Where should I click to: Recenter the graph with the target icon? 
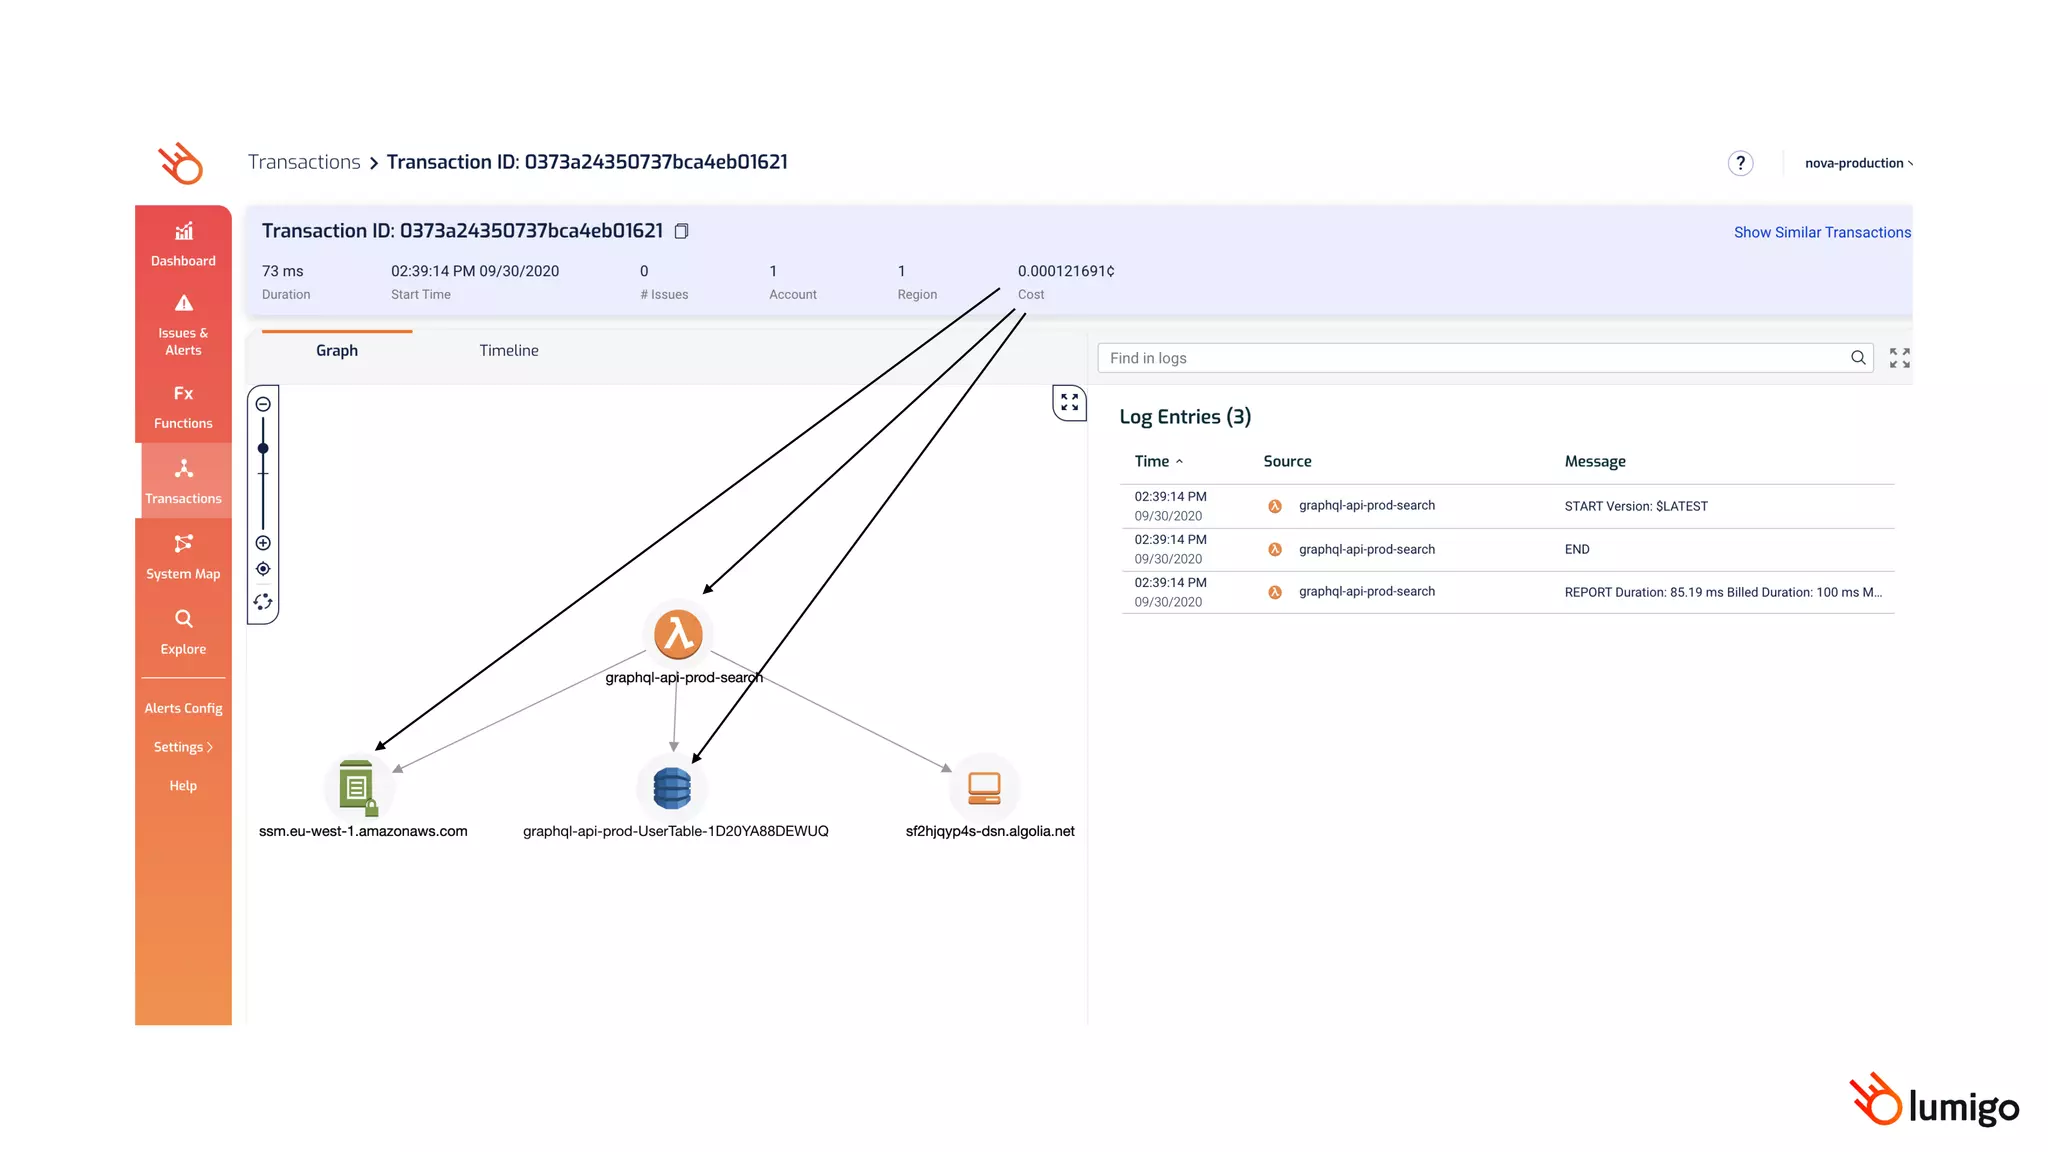point(263,569)
